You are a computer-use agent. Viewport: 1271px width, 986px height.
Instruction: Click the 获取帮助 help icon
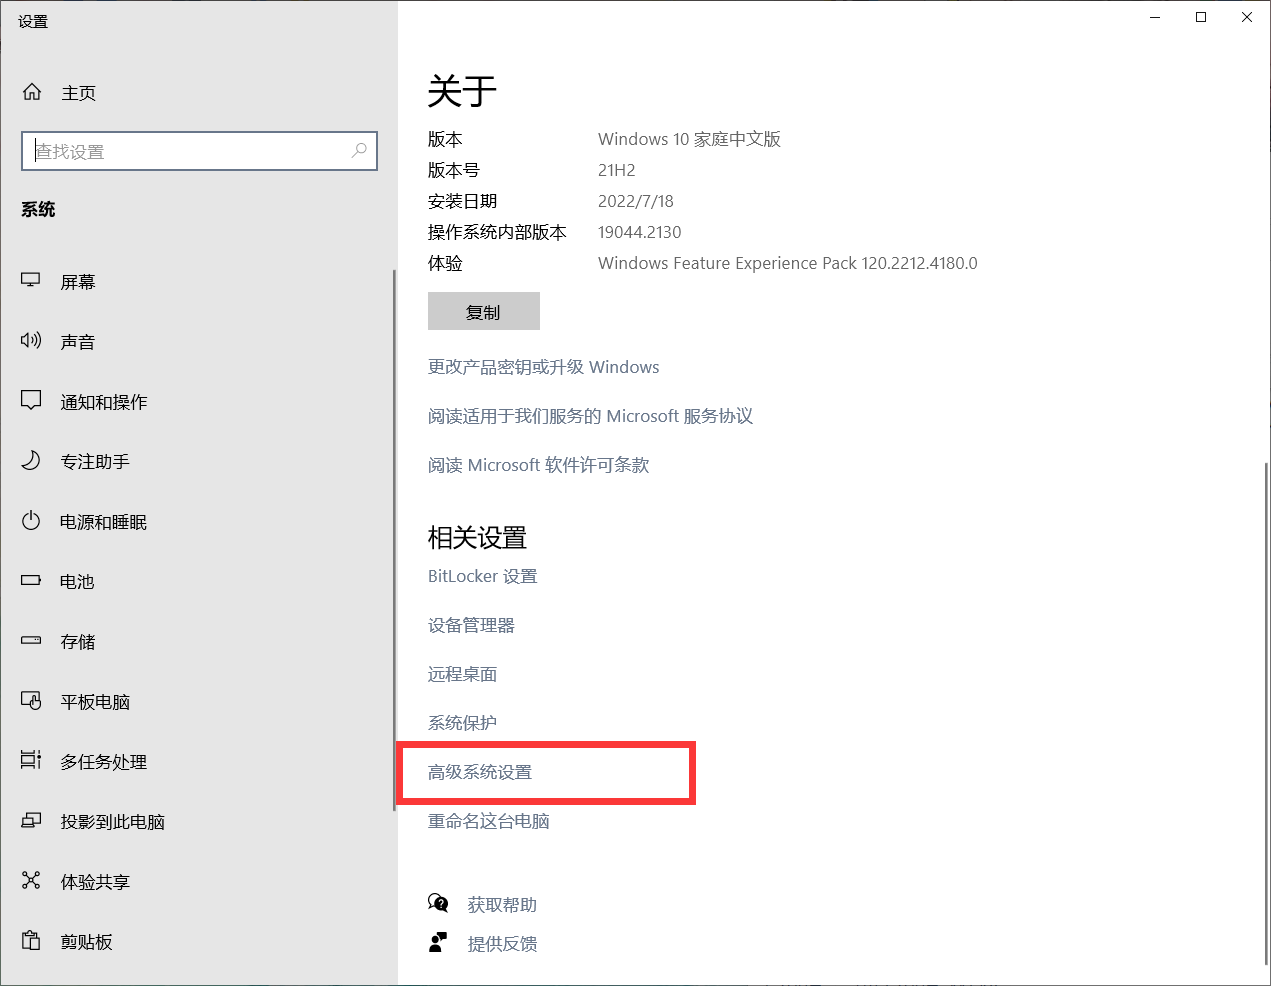coord(438,904)
